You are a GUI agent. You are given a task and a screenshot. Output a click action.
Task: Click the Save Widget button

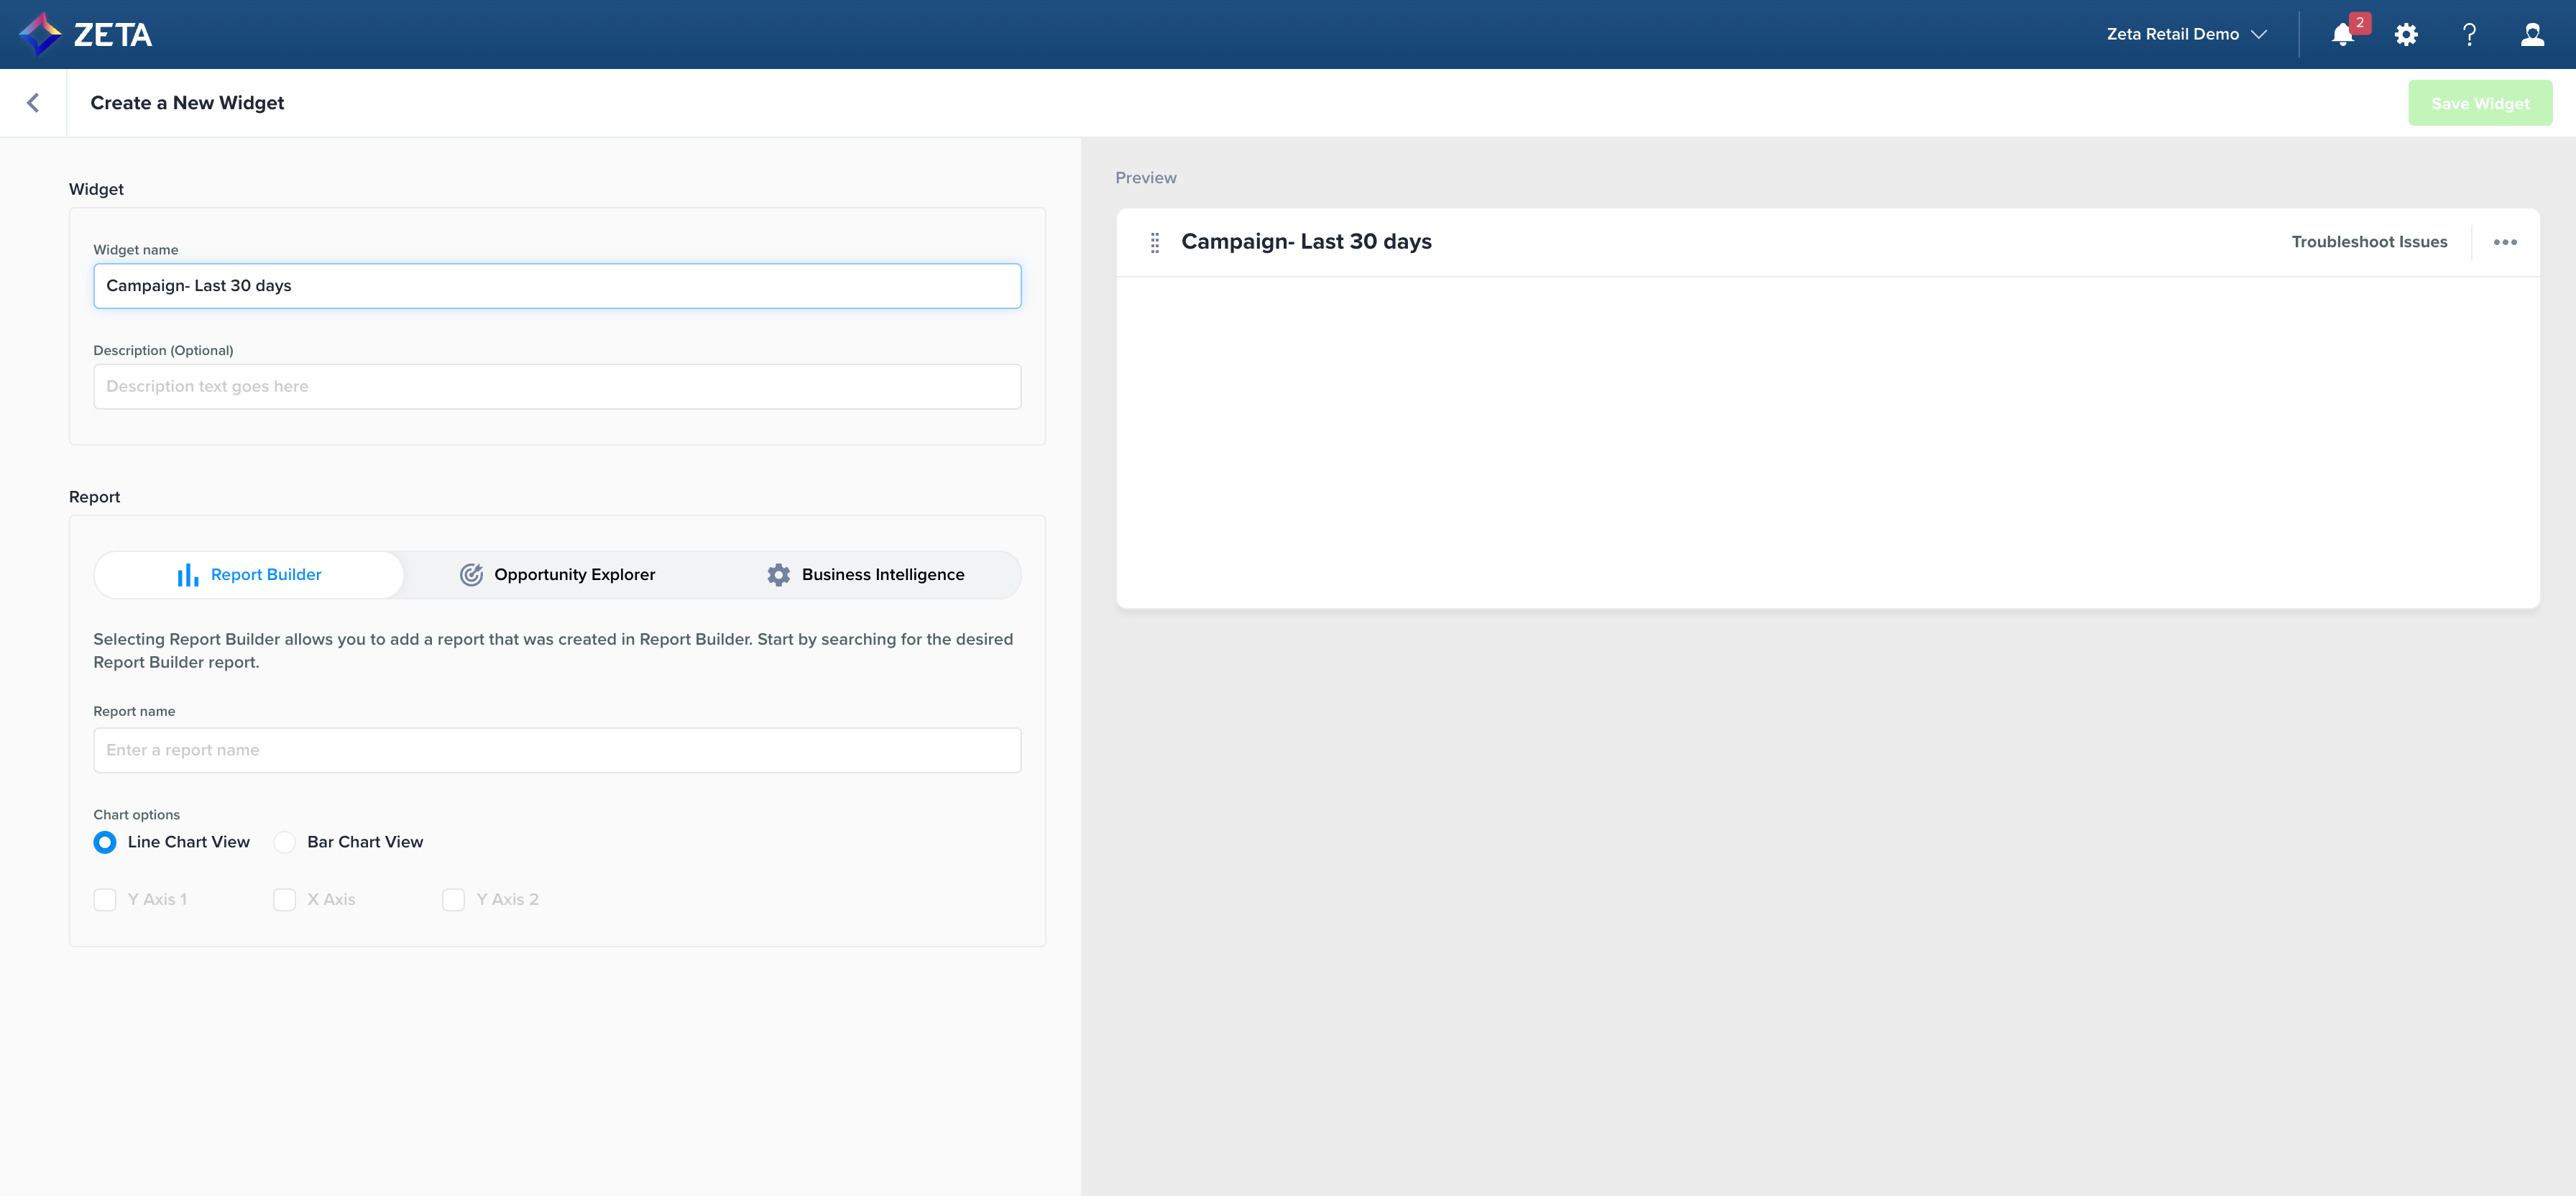[x=2479, y=103]
